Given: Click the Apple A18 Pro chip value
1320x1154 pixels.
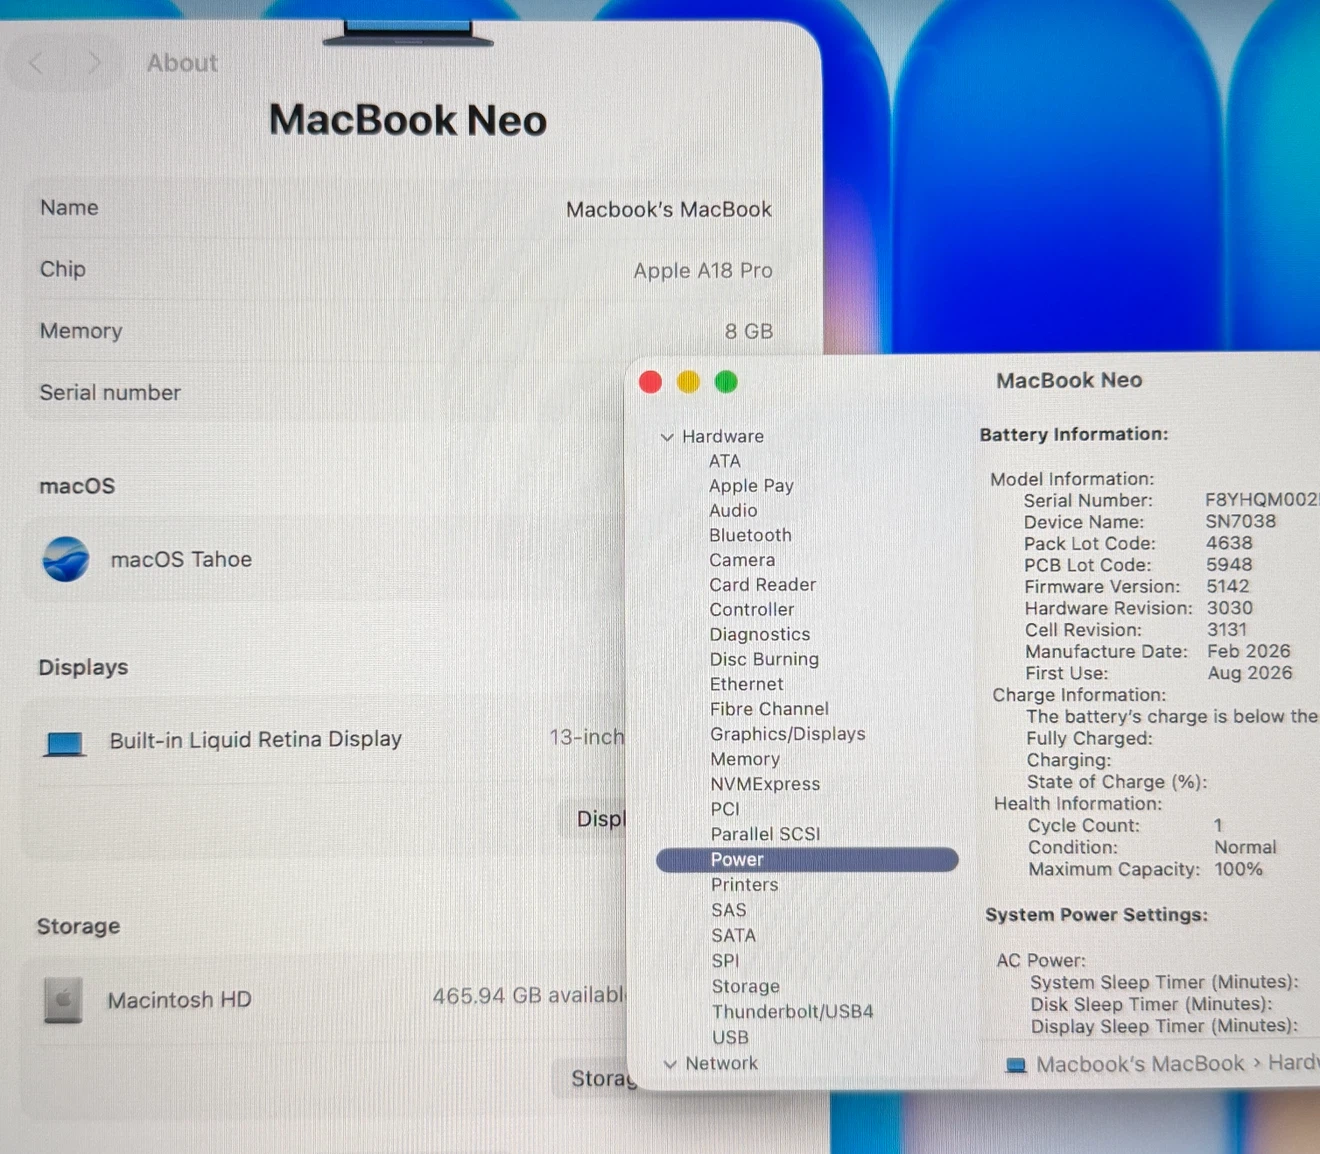Looking at the screenshot, I should [703, 271].
